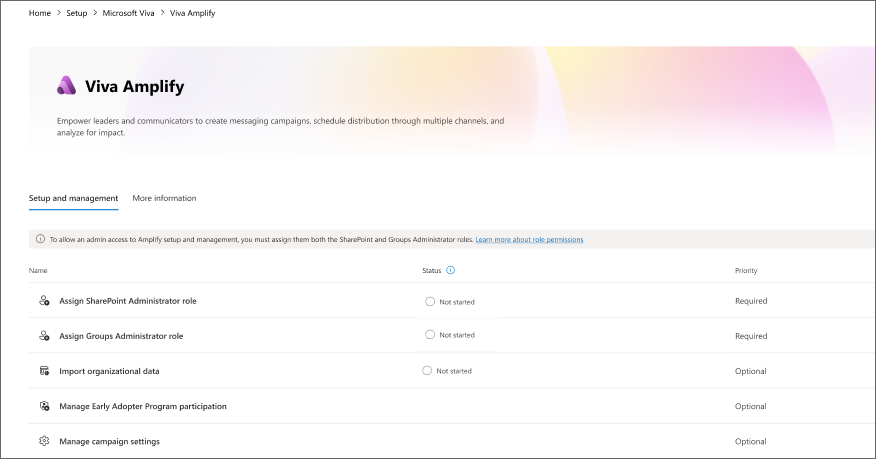
Task: Click the Viva Amplify breadcrumb item
Action: tap(192, 13)
